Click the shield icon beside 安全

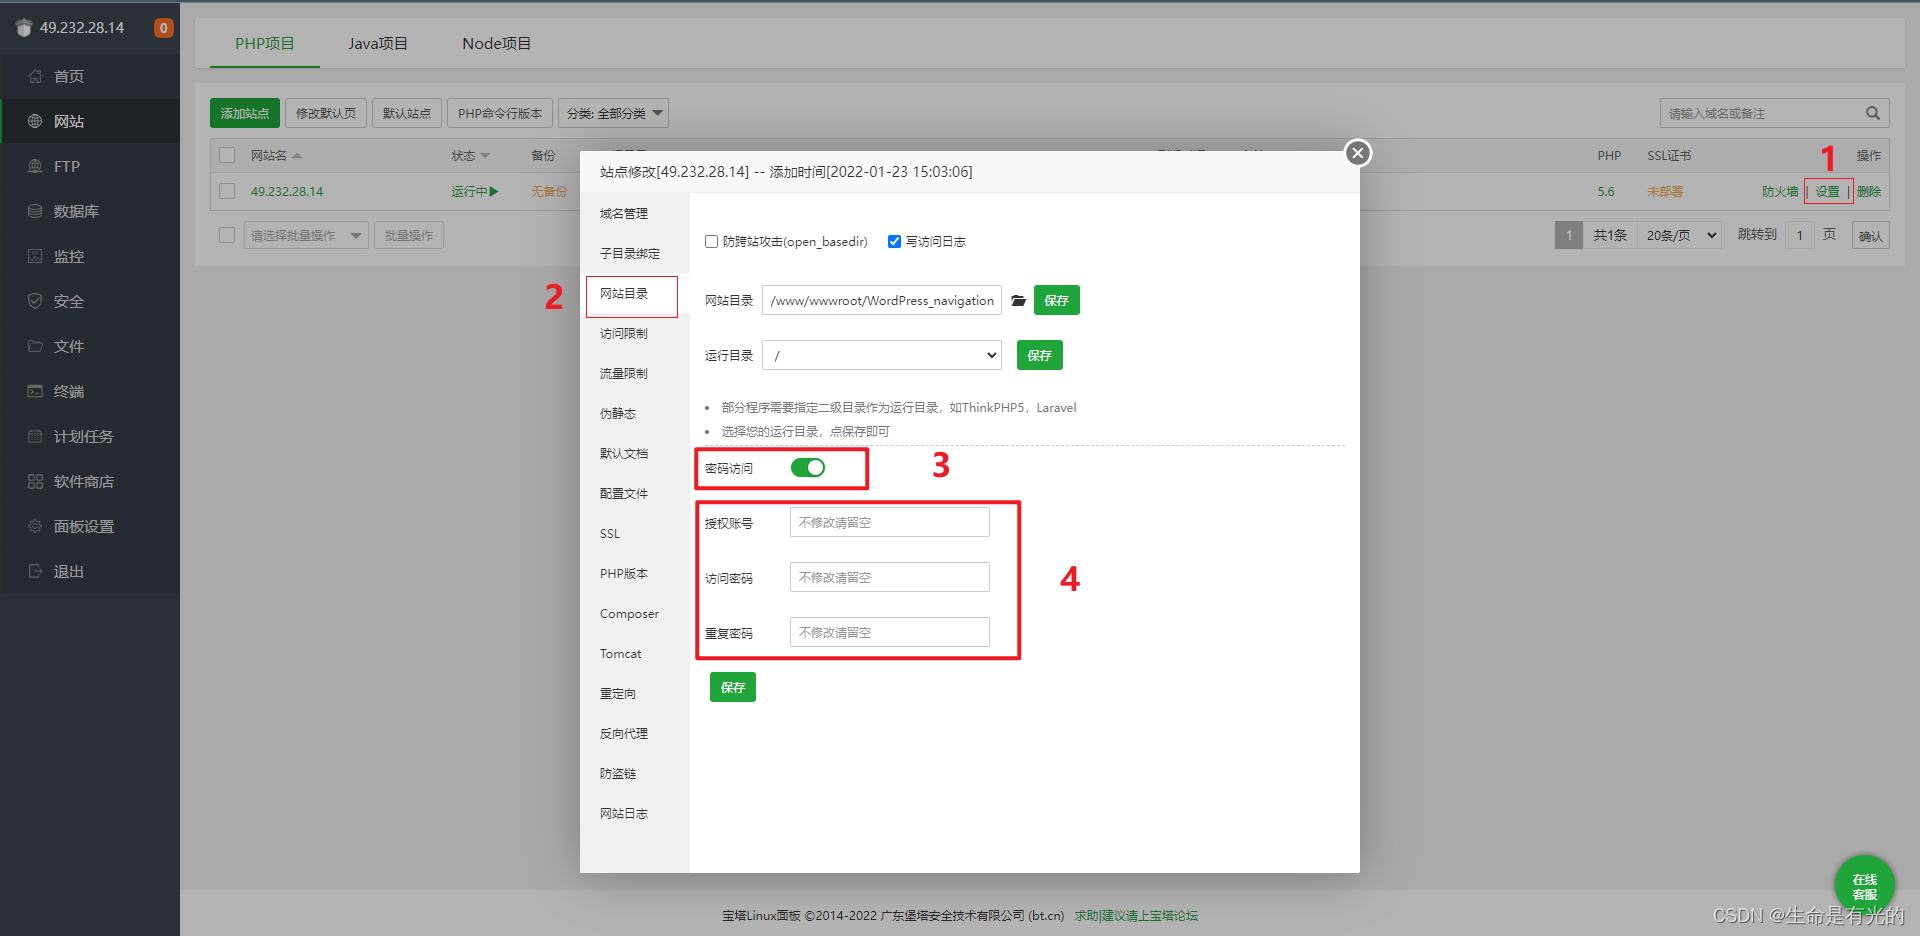pos(35,301)
